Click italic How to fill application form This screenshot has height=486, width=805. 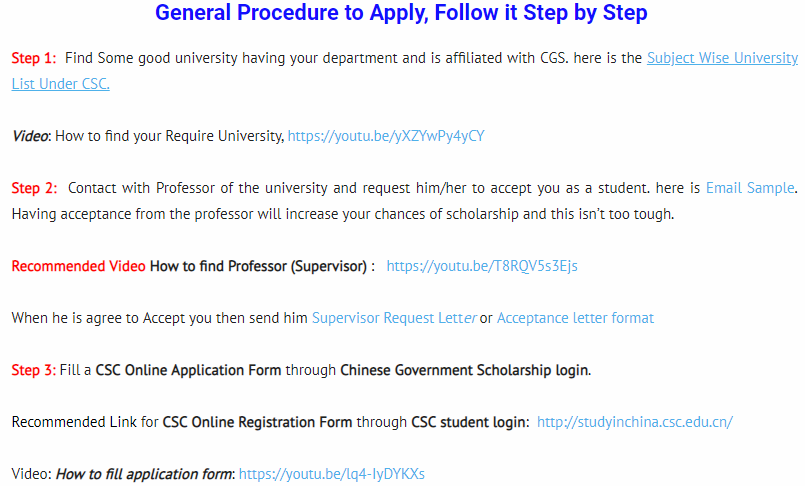click(x=145, y=474)
